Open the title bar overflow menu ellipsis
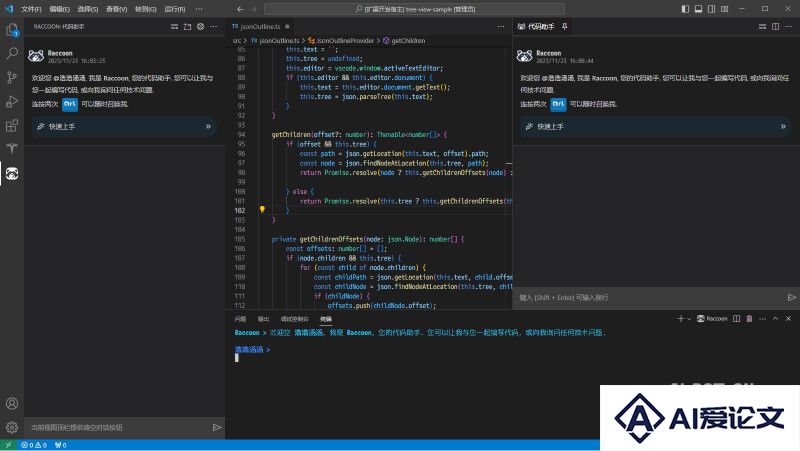 [x=199, y=9]
